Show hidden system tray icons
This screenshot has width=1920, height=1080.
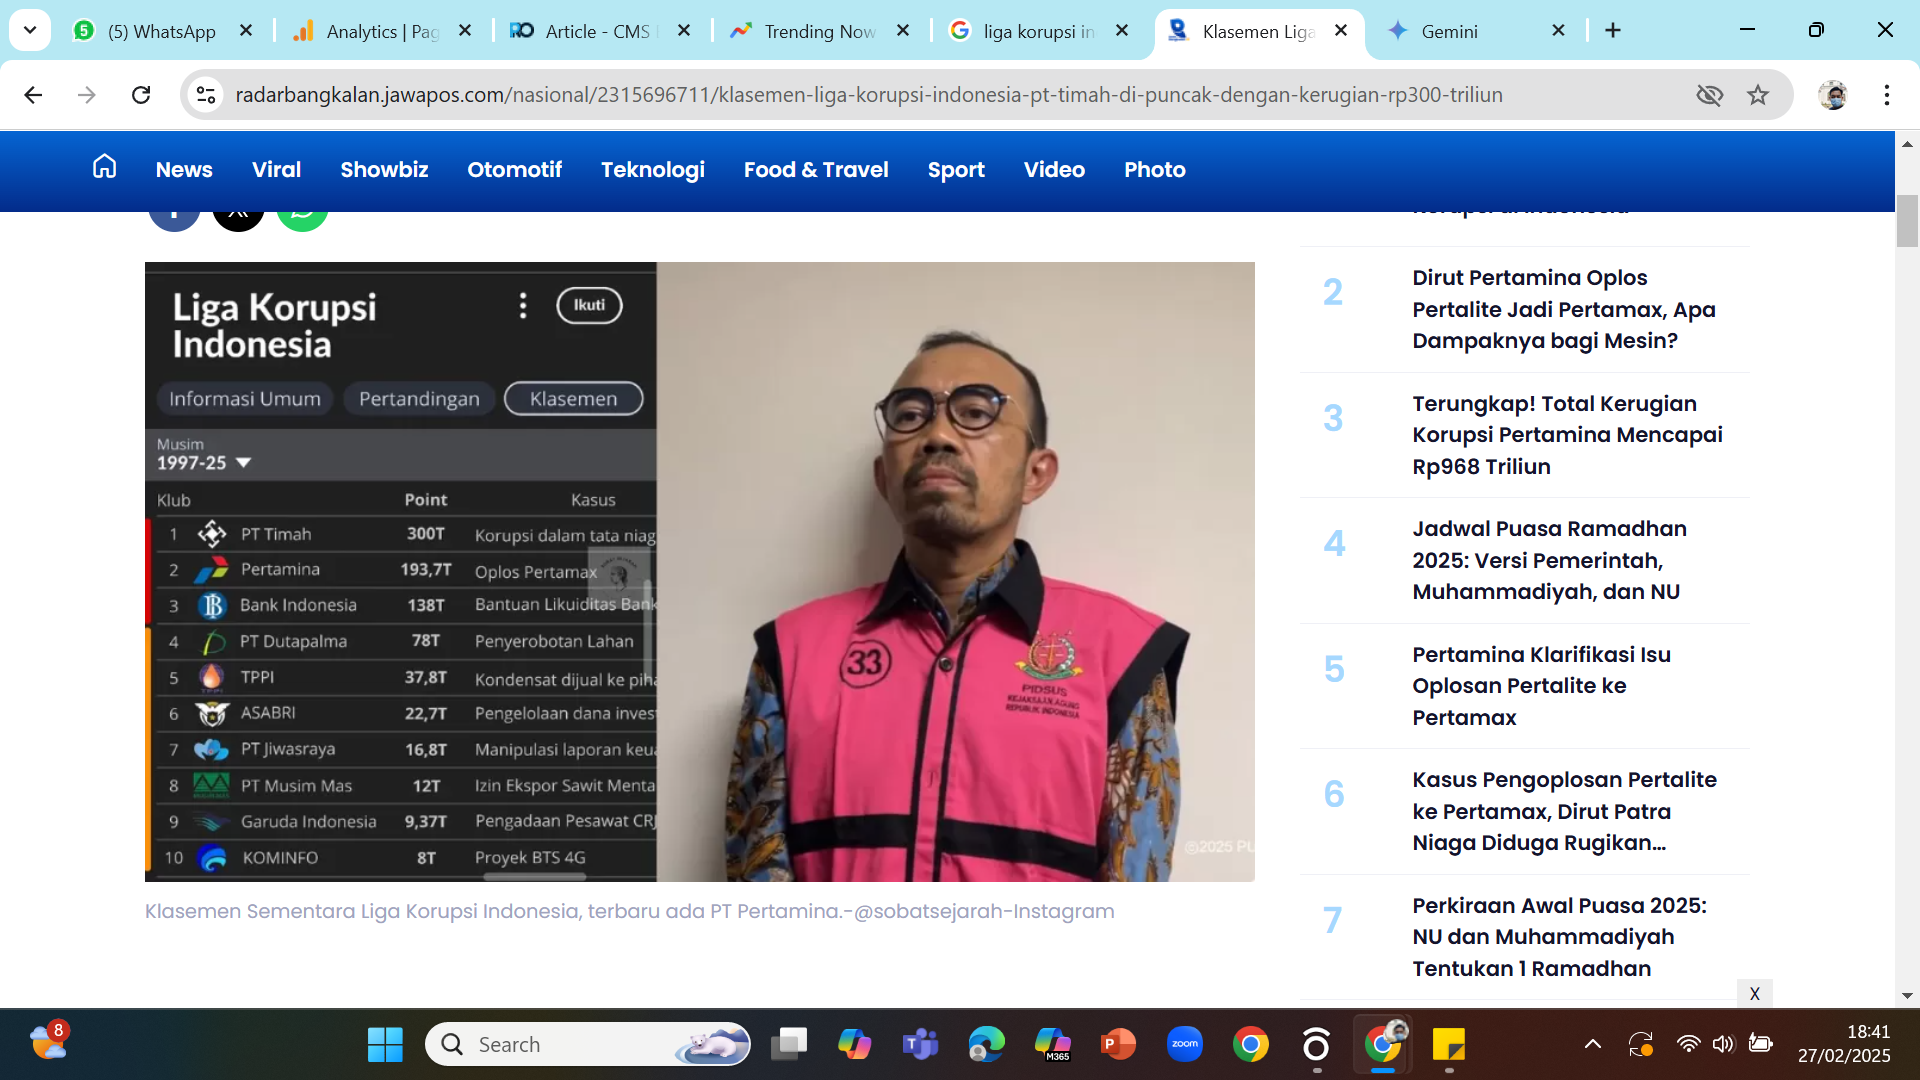point(1593,1044)
